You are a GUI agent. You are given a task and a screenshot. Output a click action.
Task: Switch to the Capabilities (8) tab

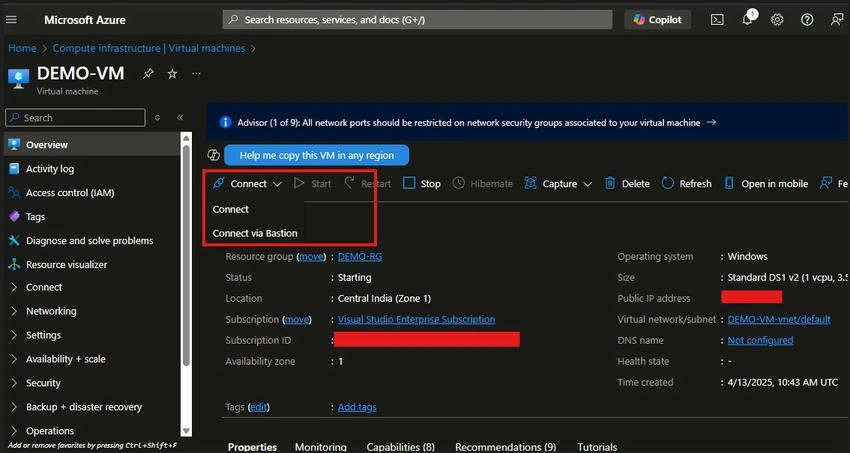pyautogui.click(x=401, y=447)
